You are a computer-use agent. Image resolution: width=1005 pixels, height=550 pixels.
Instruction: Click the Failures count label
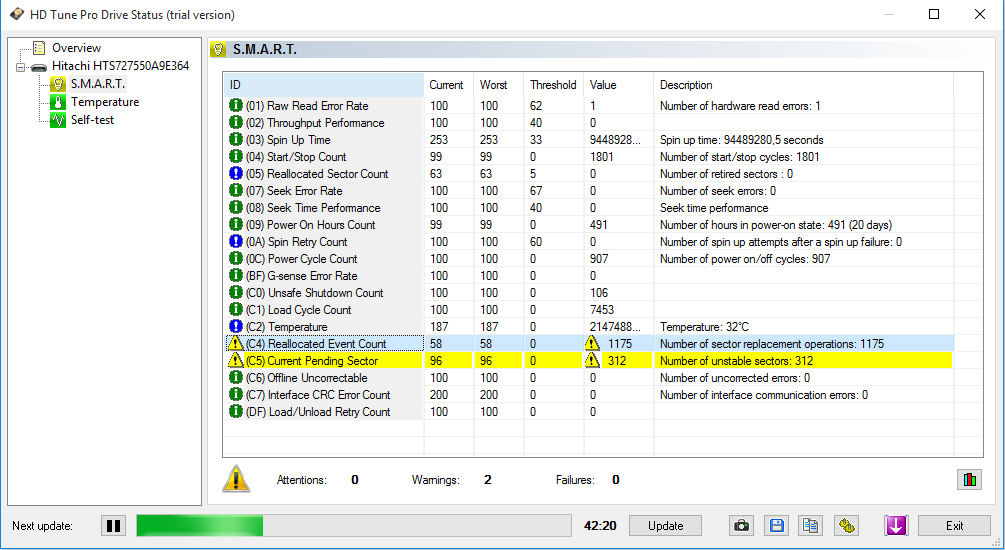click(x=575, y=479)
